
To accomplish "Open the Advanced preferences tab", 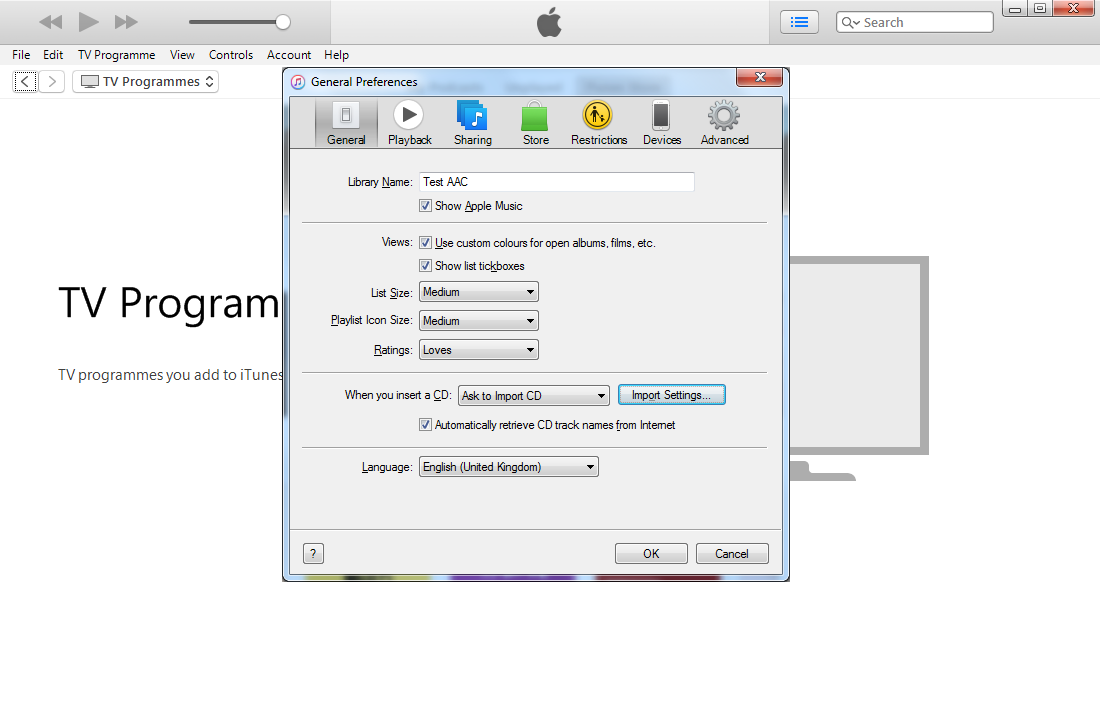I will 724,123.
